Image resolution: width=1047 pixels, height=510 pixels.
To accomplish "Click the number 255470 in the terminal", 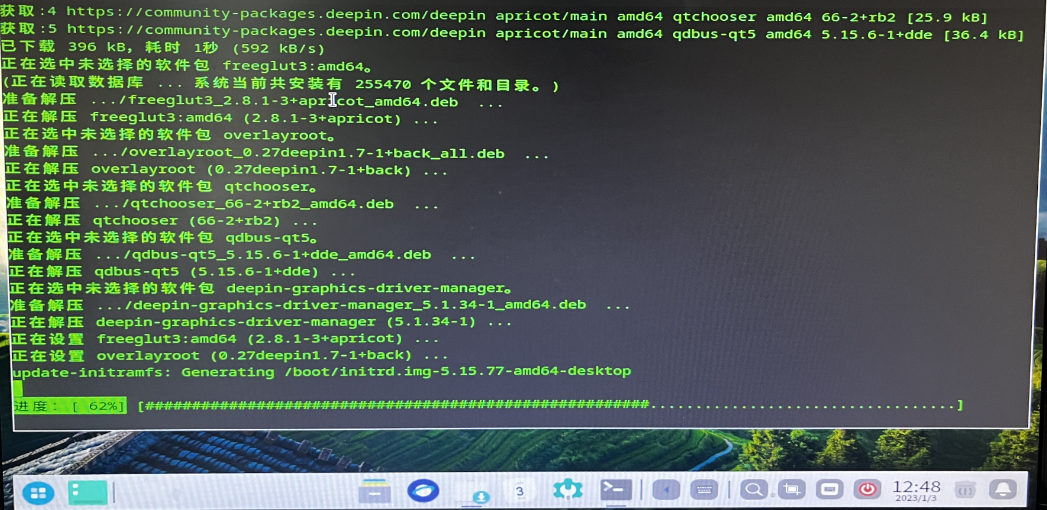I will click(x=383, y=85).
